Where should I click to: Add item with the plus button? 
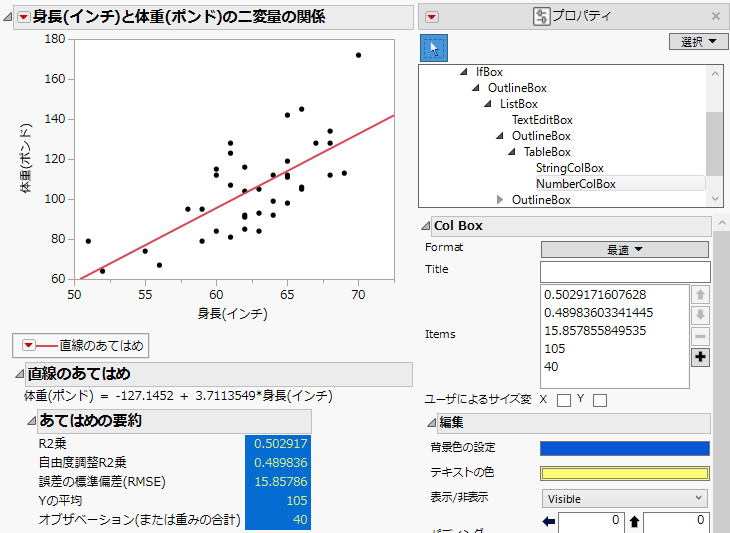pos(700,357)
